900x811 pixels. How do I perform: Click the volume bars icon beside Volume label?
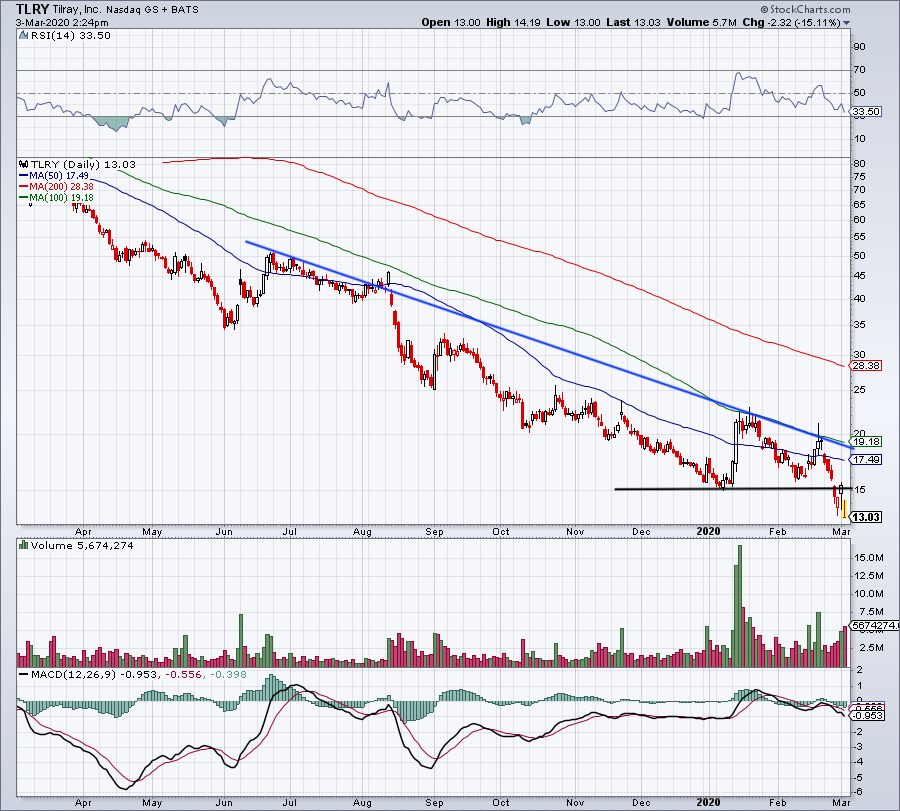click(x=24, y=548)
